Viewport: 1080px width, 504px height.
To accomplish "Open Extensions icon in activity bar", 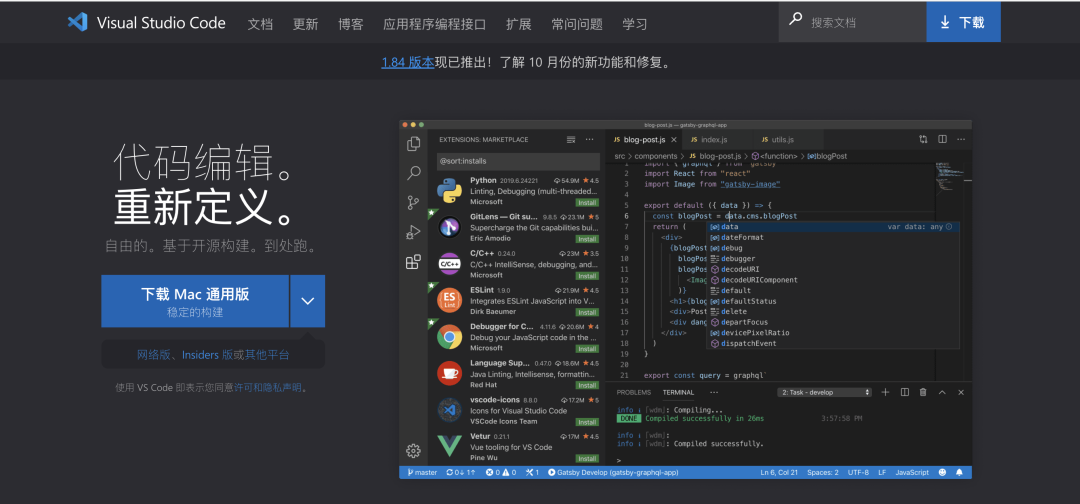I will point(413,262).
